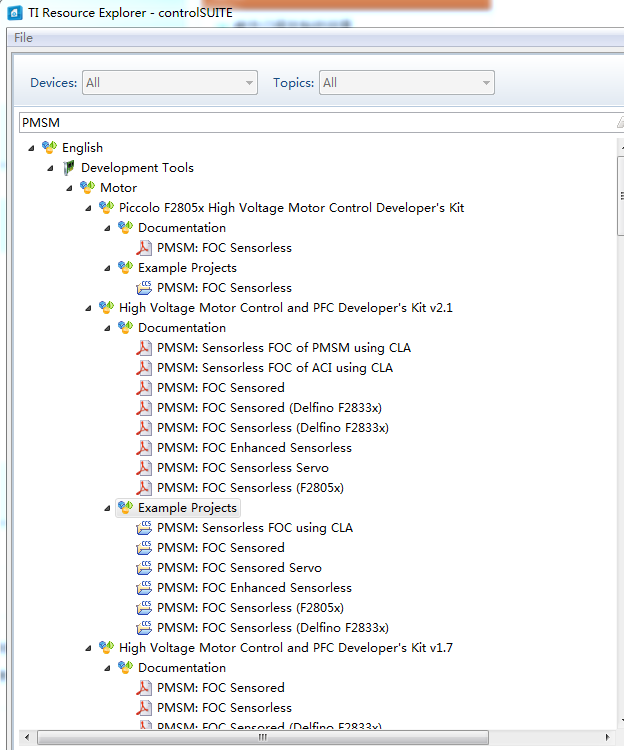Select 'PMSM: Sensorless FOC using CLA' project
The width and height of the screenshot is (624, 750).
point(255,528)
